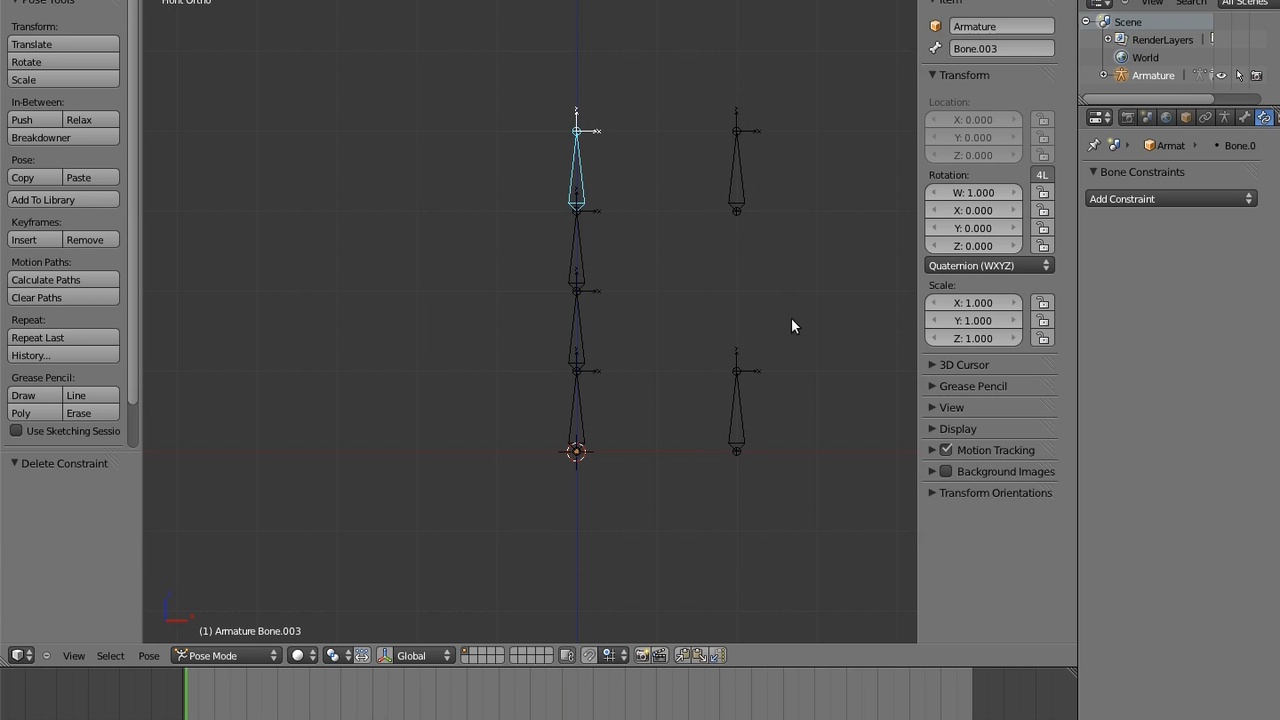
Task: Paste flipped pose with header icon
Action: point(717,655)
